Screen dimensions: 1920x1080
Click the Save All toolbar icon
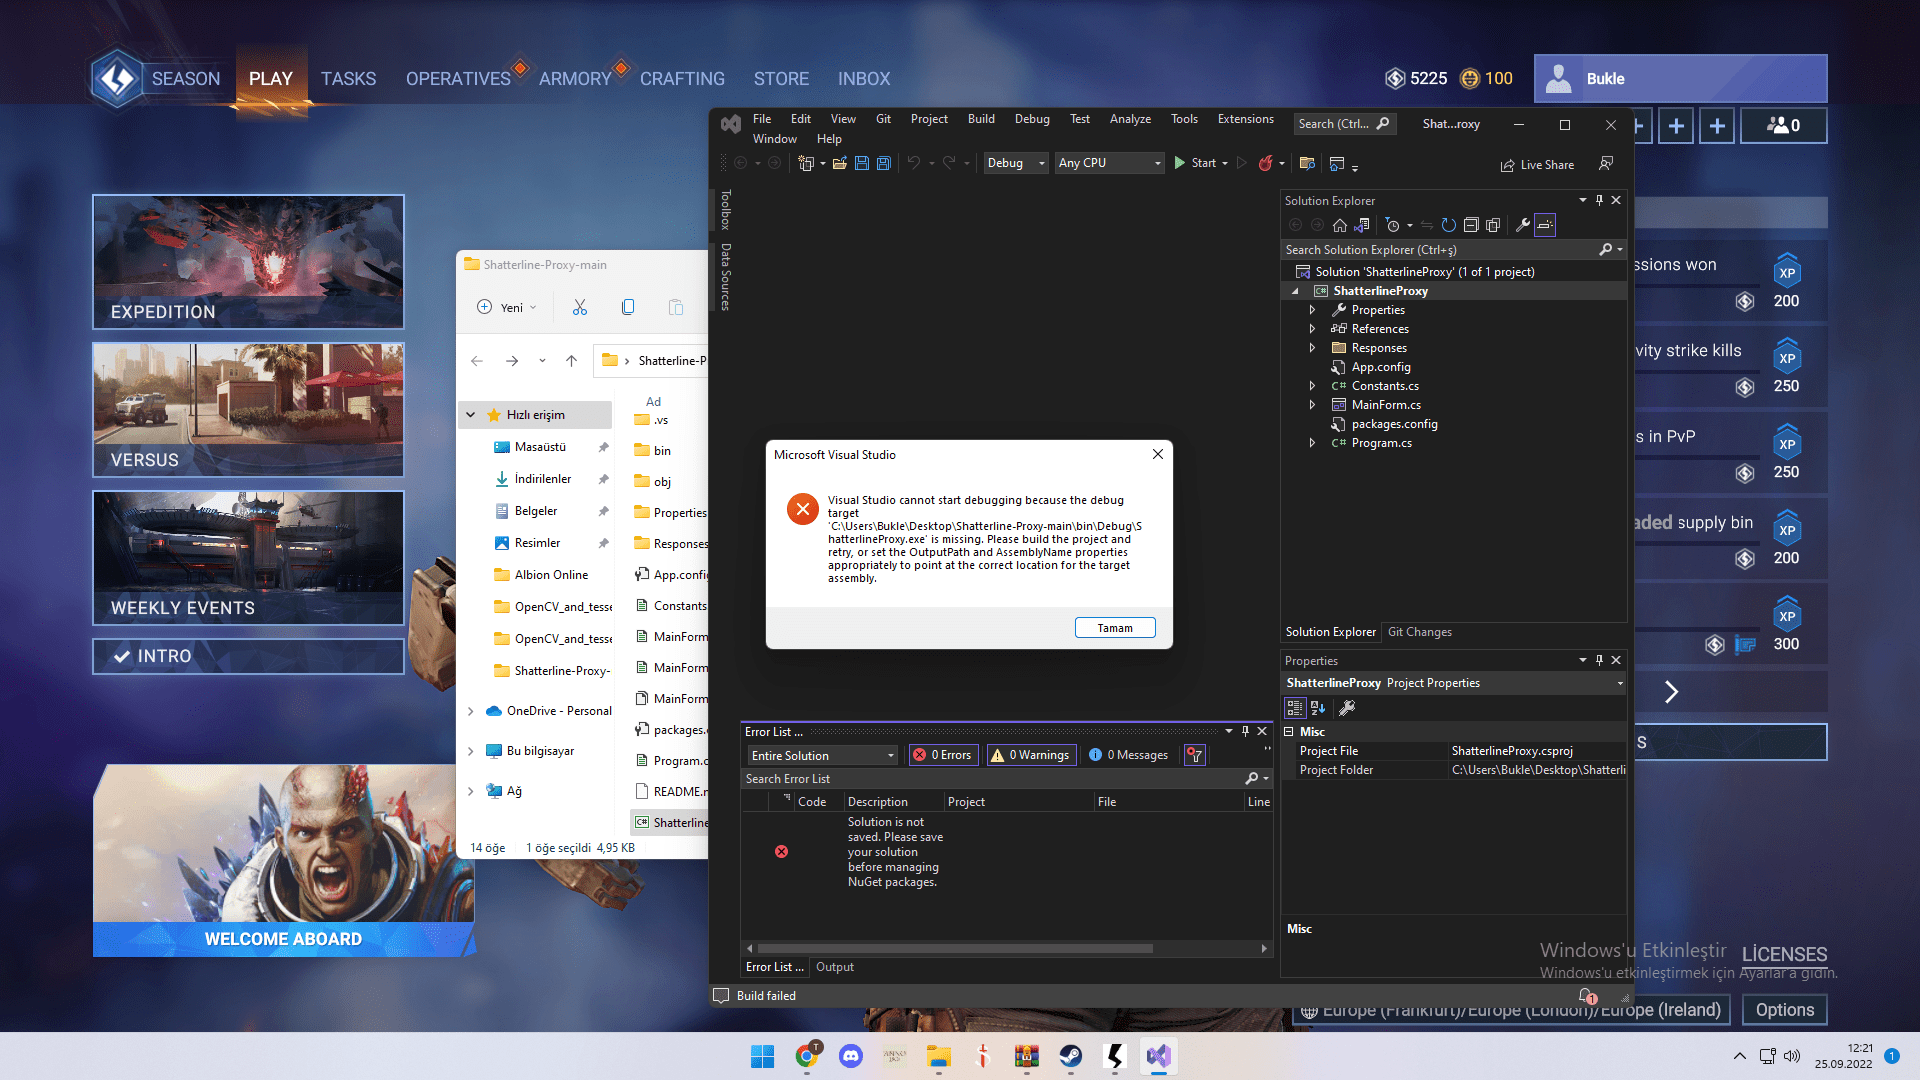pyautogui.click(x=884, y=163)
